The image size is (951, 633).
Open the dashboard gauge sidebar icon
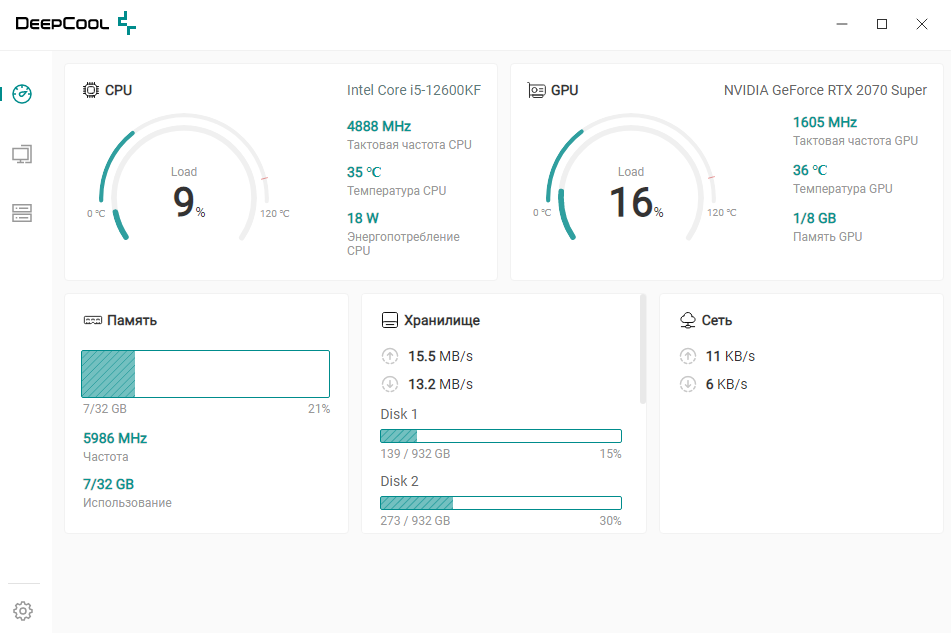click(22, 94)
